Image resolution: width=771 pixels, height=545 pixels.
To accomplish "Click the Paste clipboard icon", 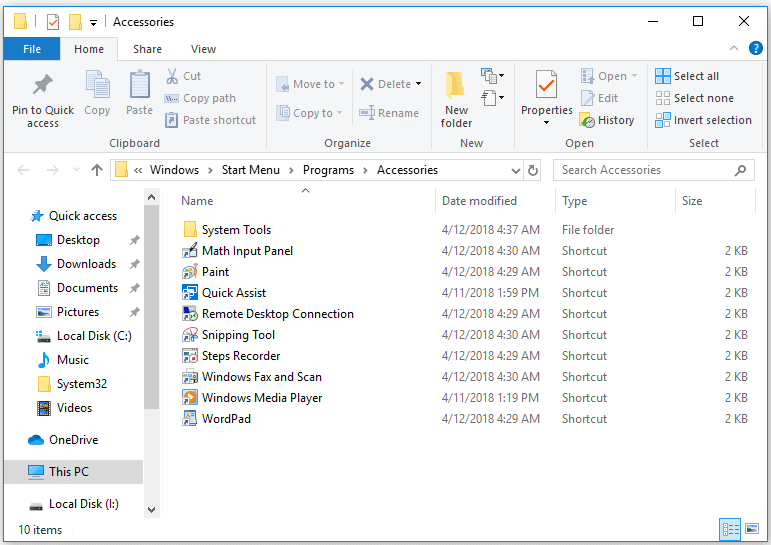I will click(140, 85).
